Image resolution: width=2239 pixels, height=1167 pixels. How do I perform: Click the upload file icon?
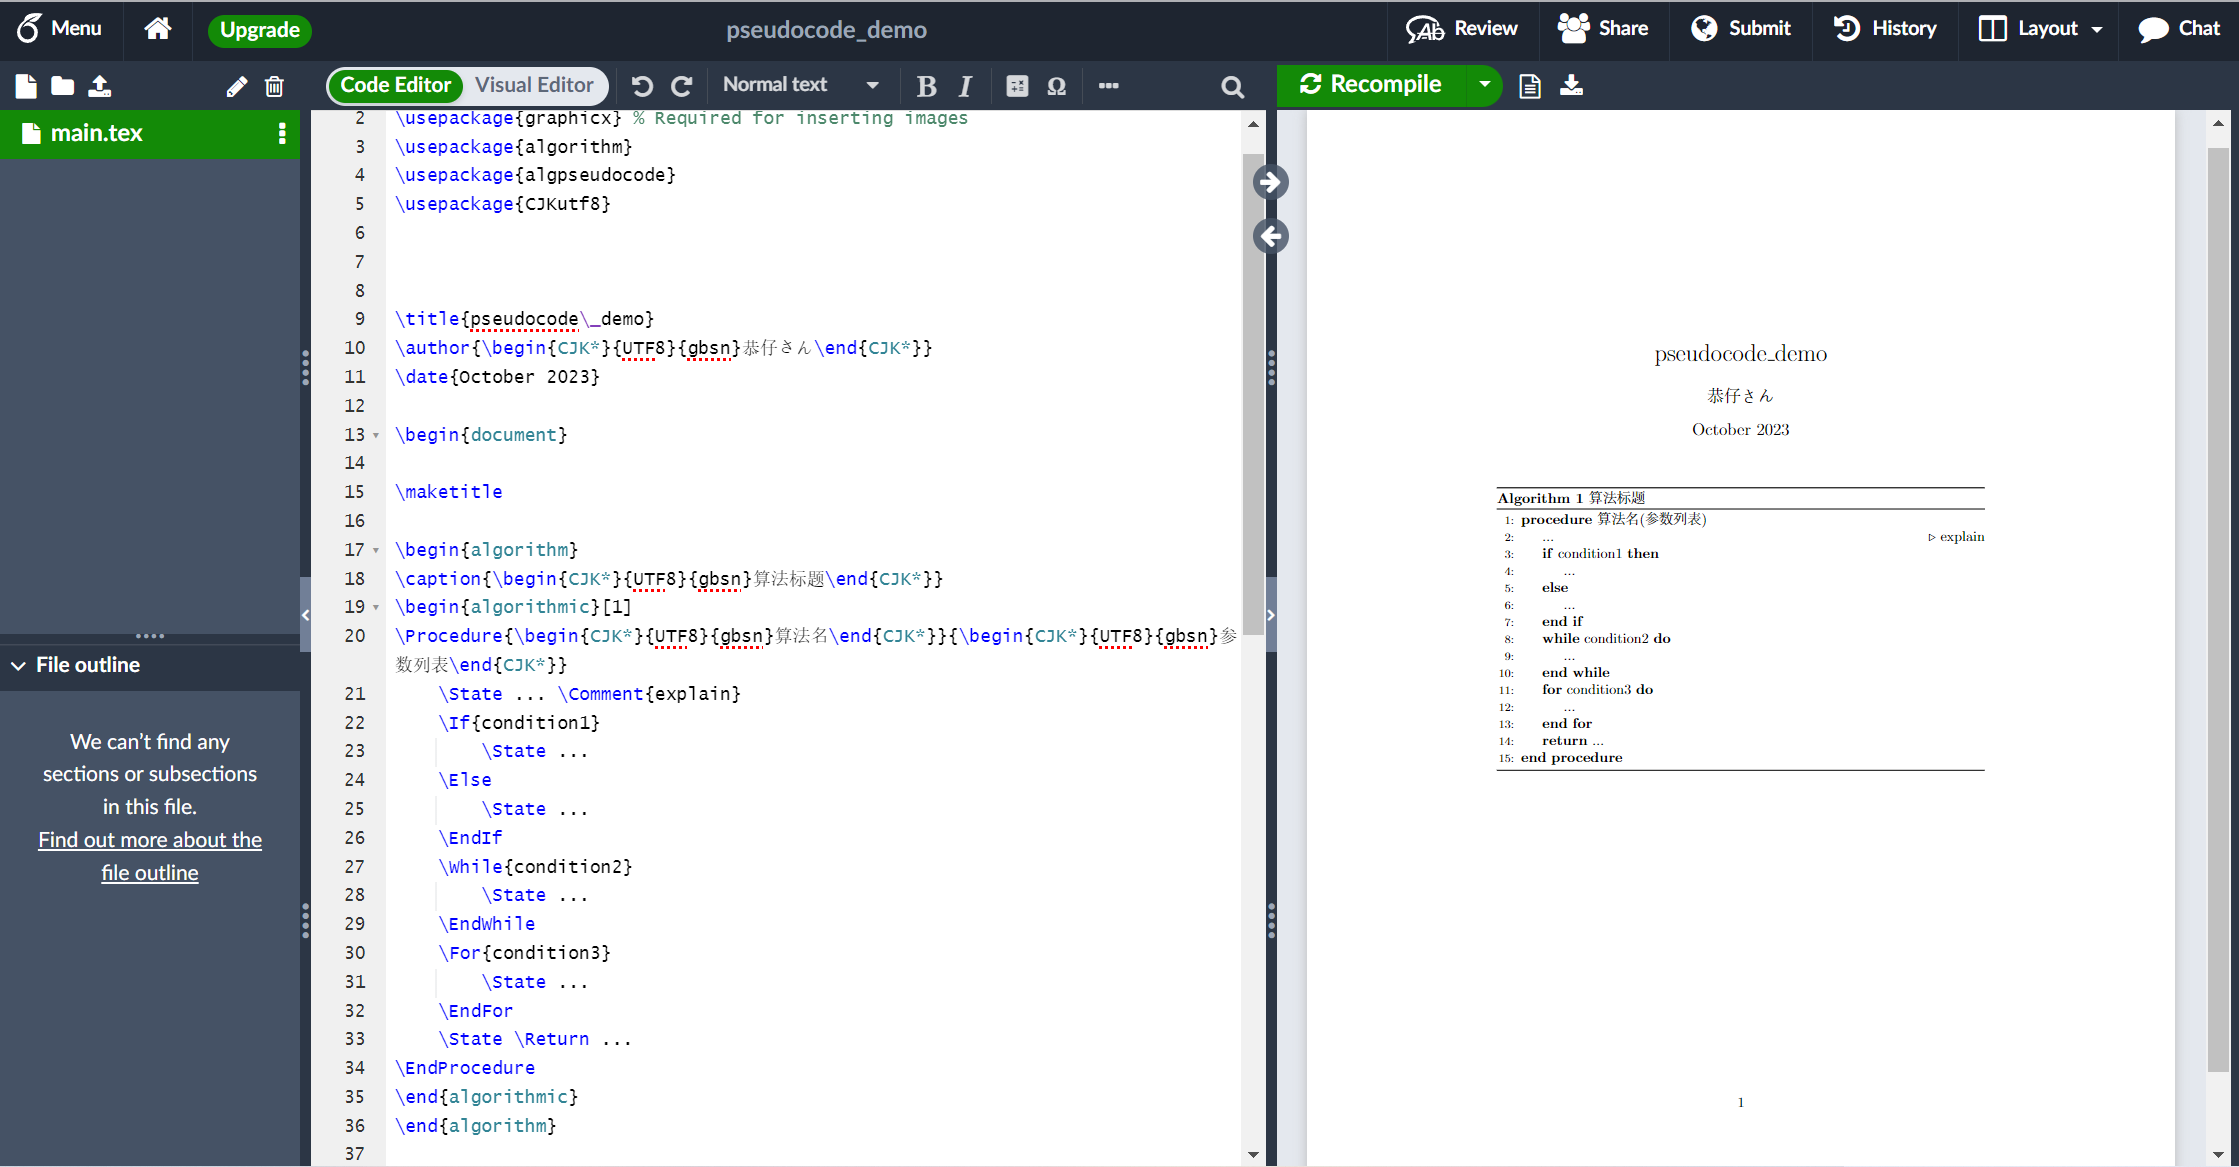pyautogui.click(x=99, y=86)
